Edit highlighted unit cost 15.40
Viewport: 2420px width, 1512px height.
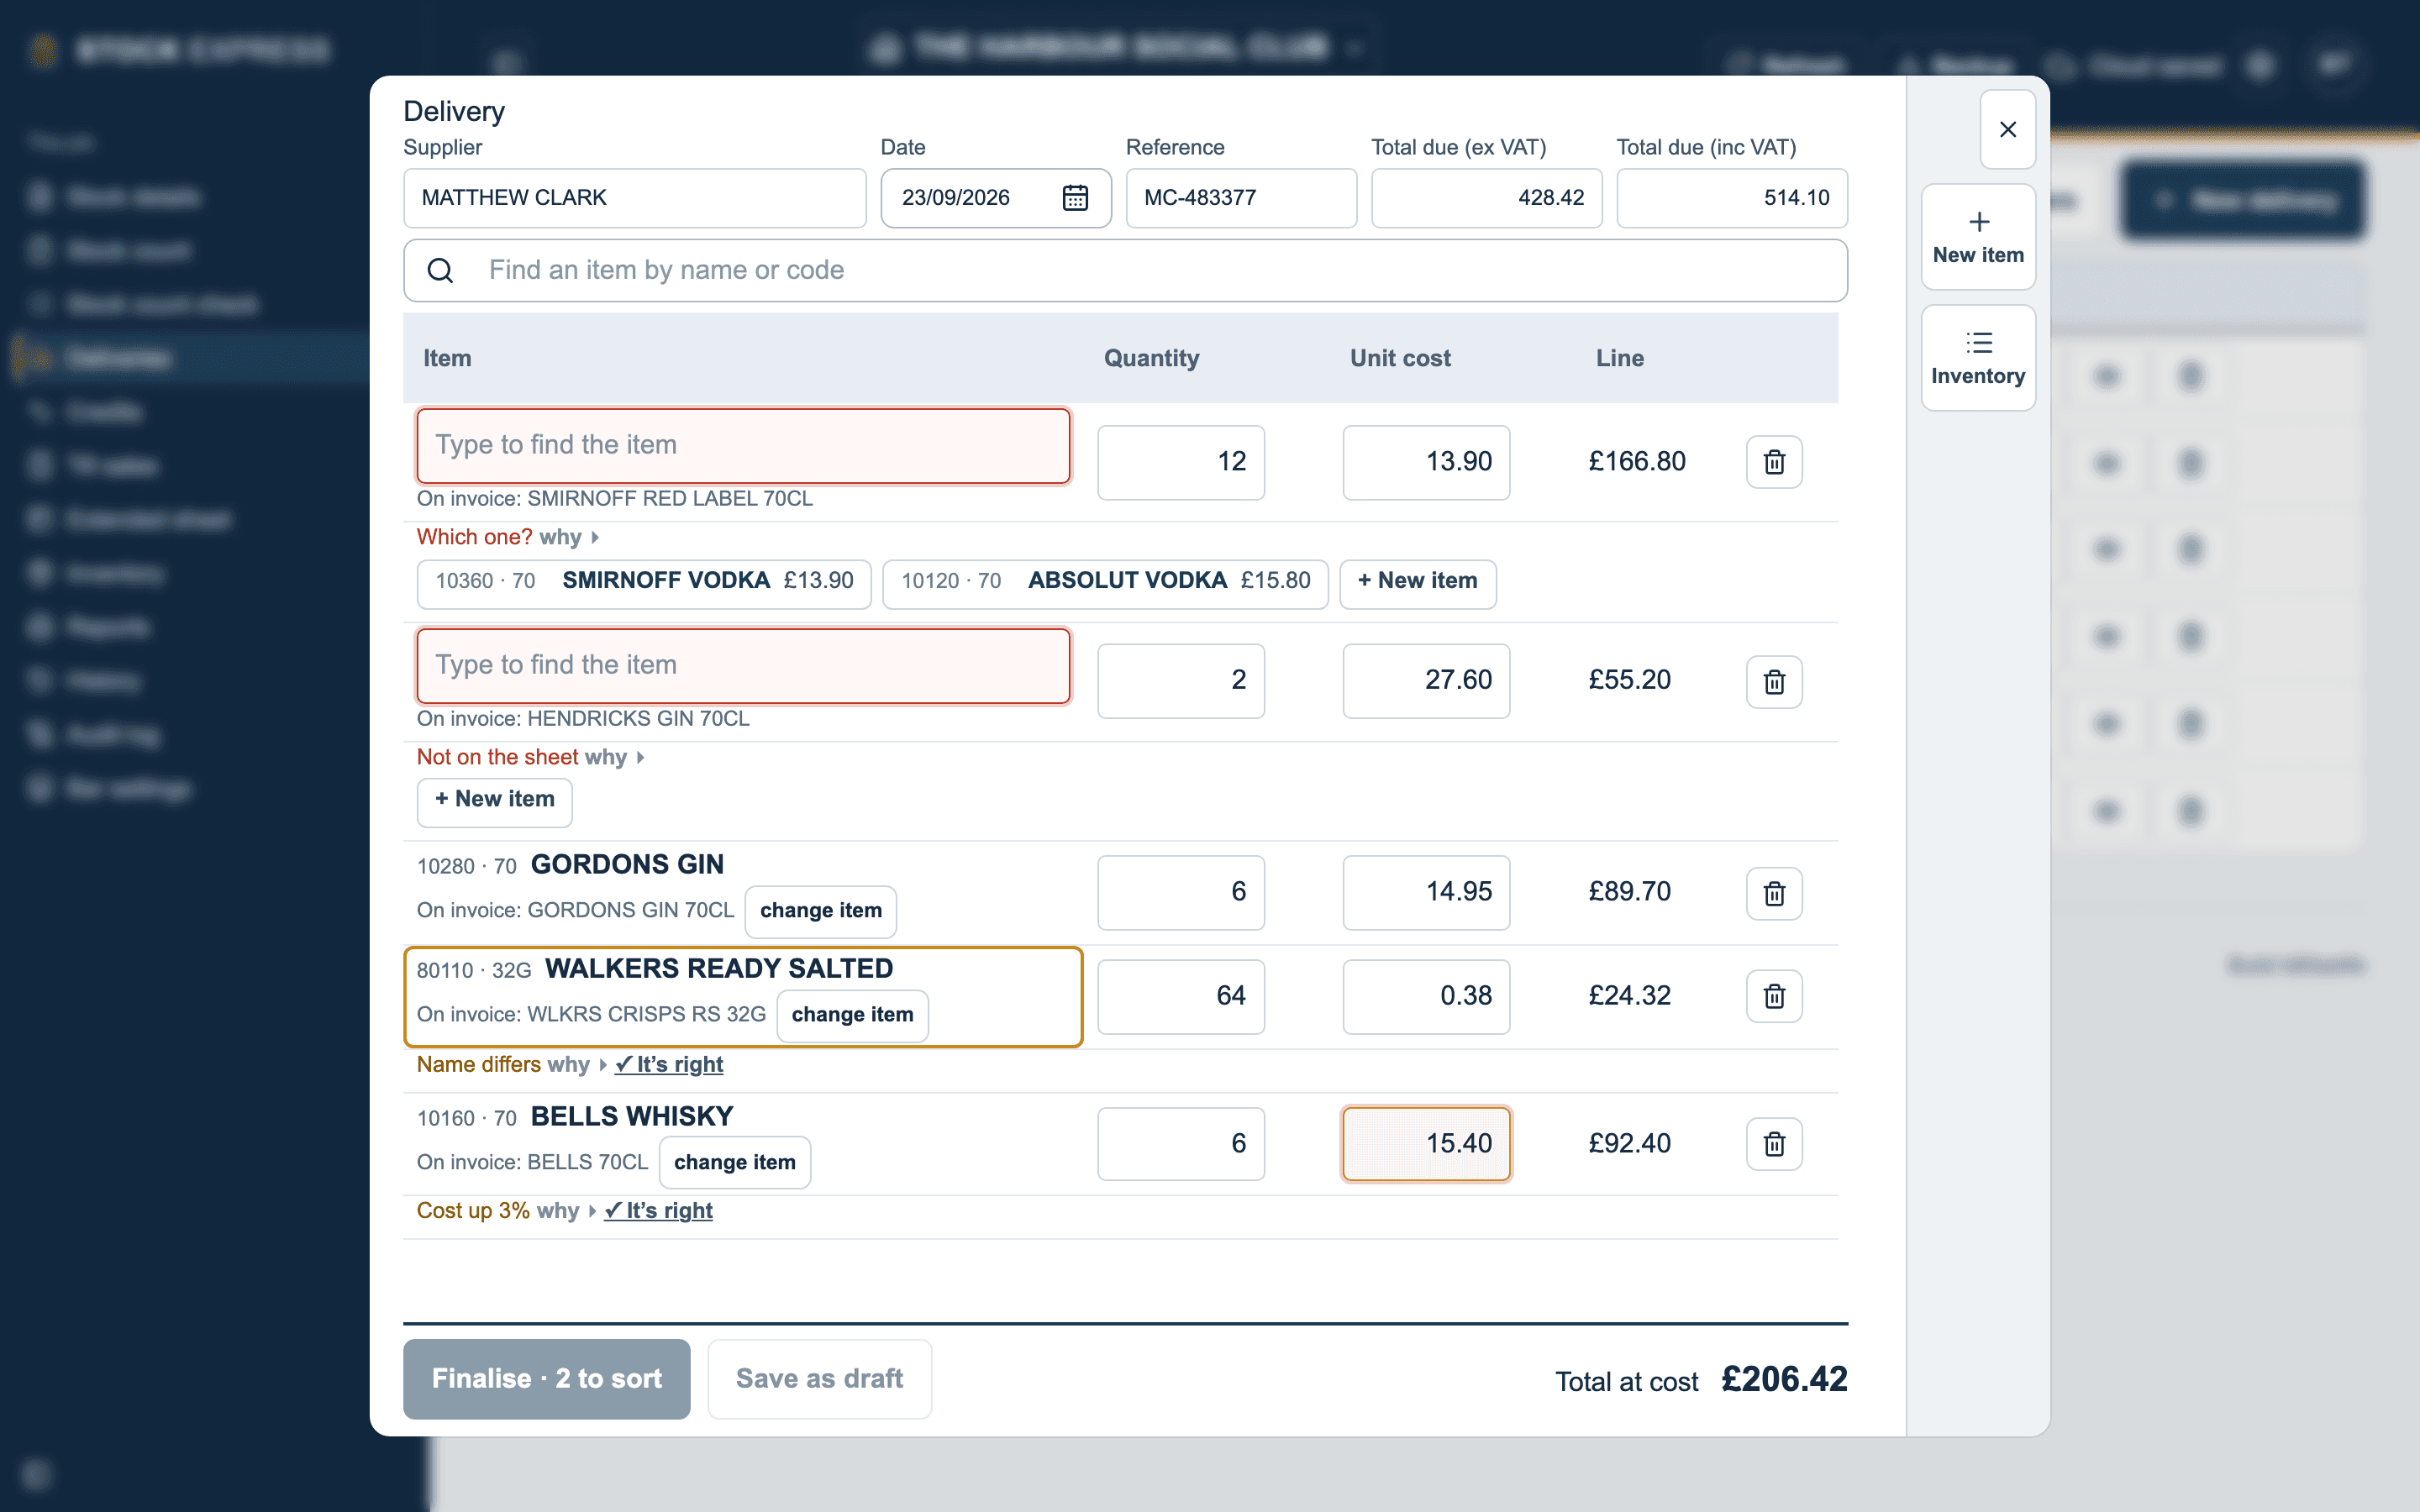[x=1426, y=1143]
